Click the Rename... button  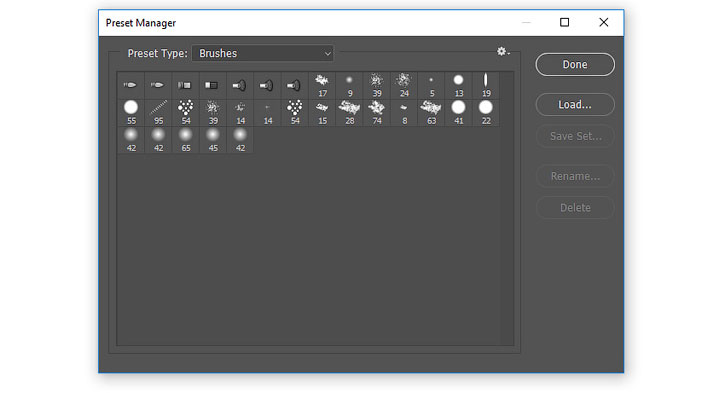pos(575,176)
